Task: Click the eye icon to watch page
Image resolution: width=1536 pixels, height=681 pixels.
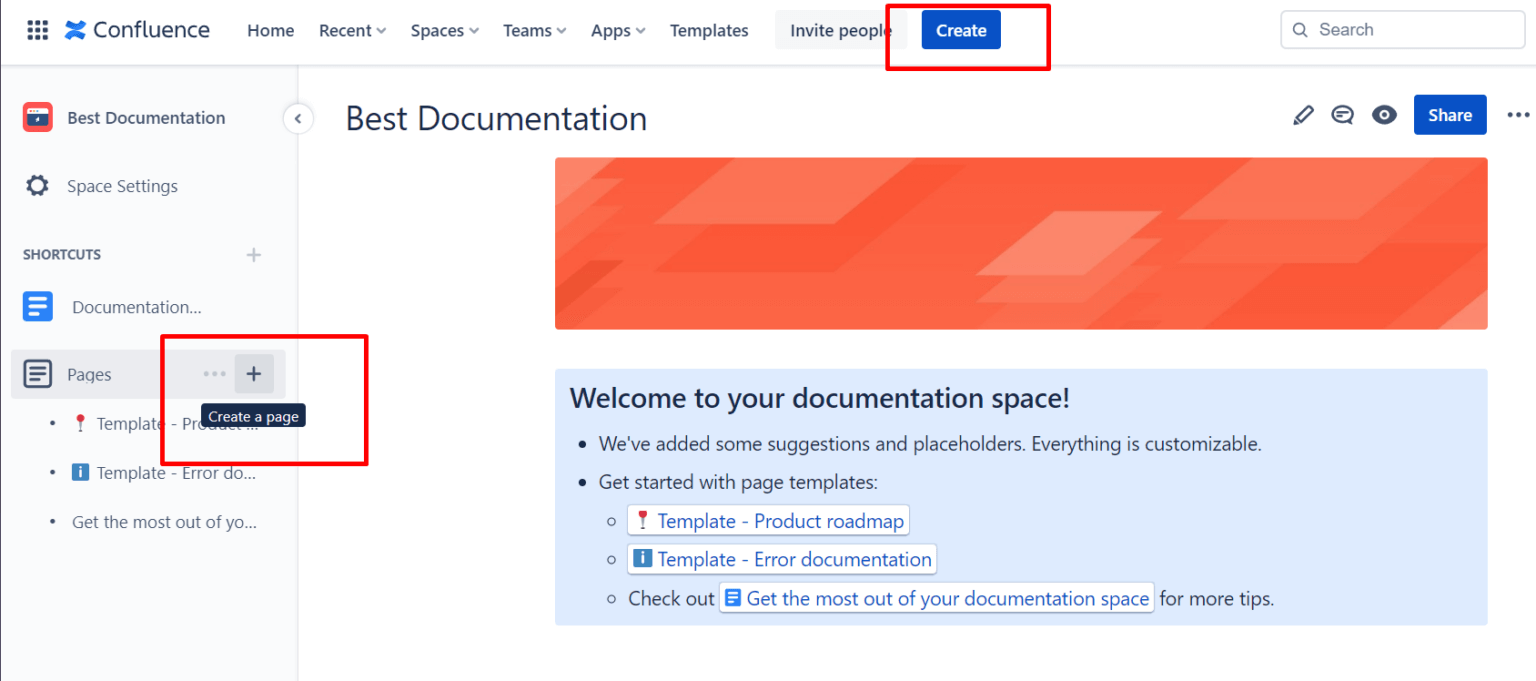Action: [1384, 114]
